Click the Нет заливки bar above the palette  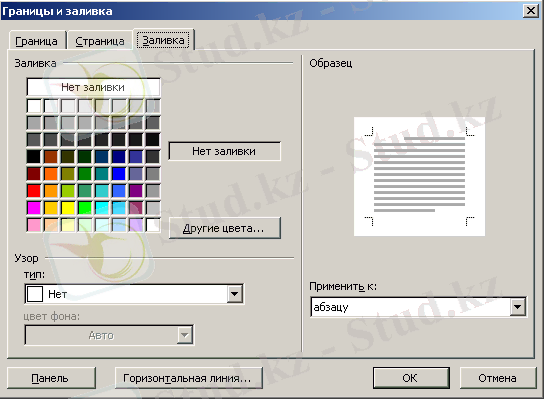[93, 87]
